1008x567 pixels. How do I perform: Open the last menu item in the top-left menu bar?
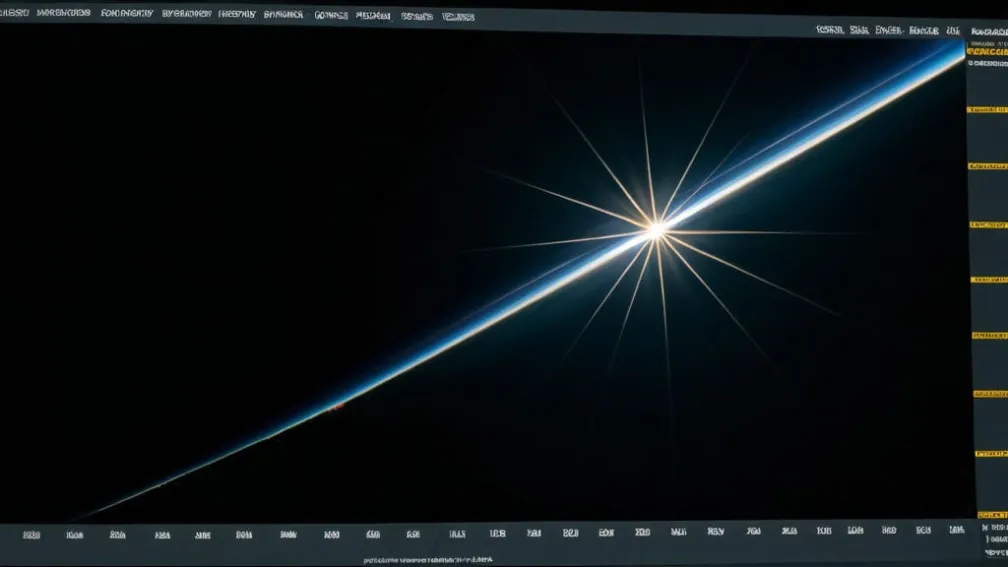(458, 17)
